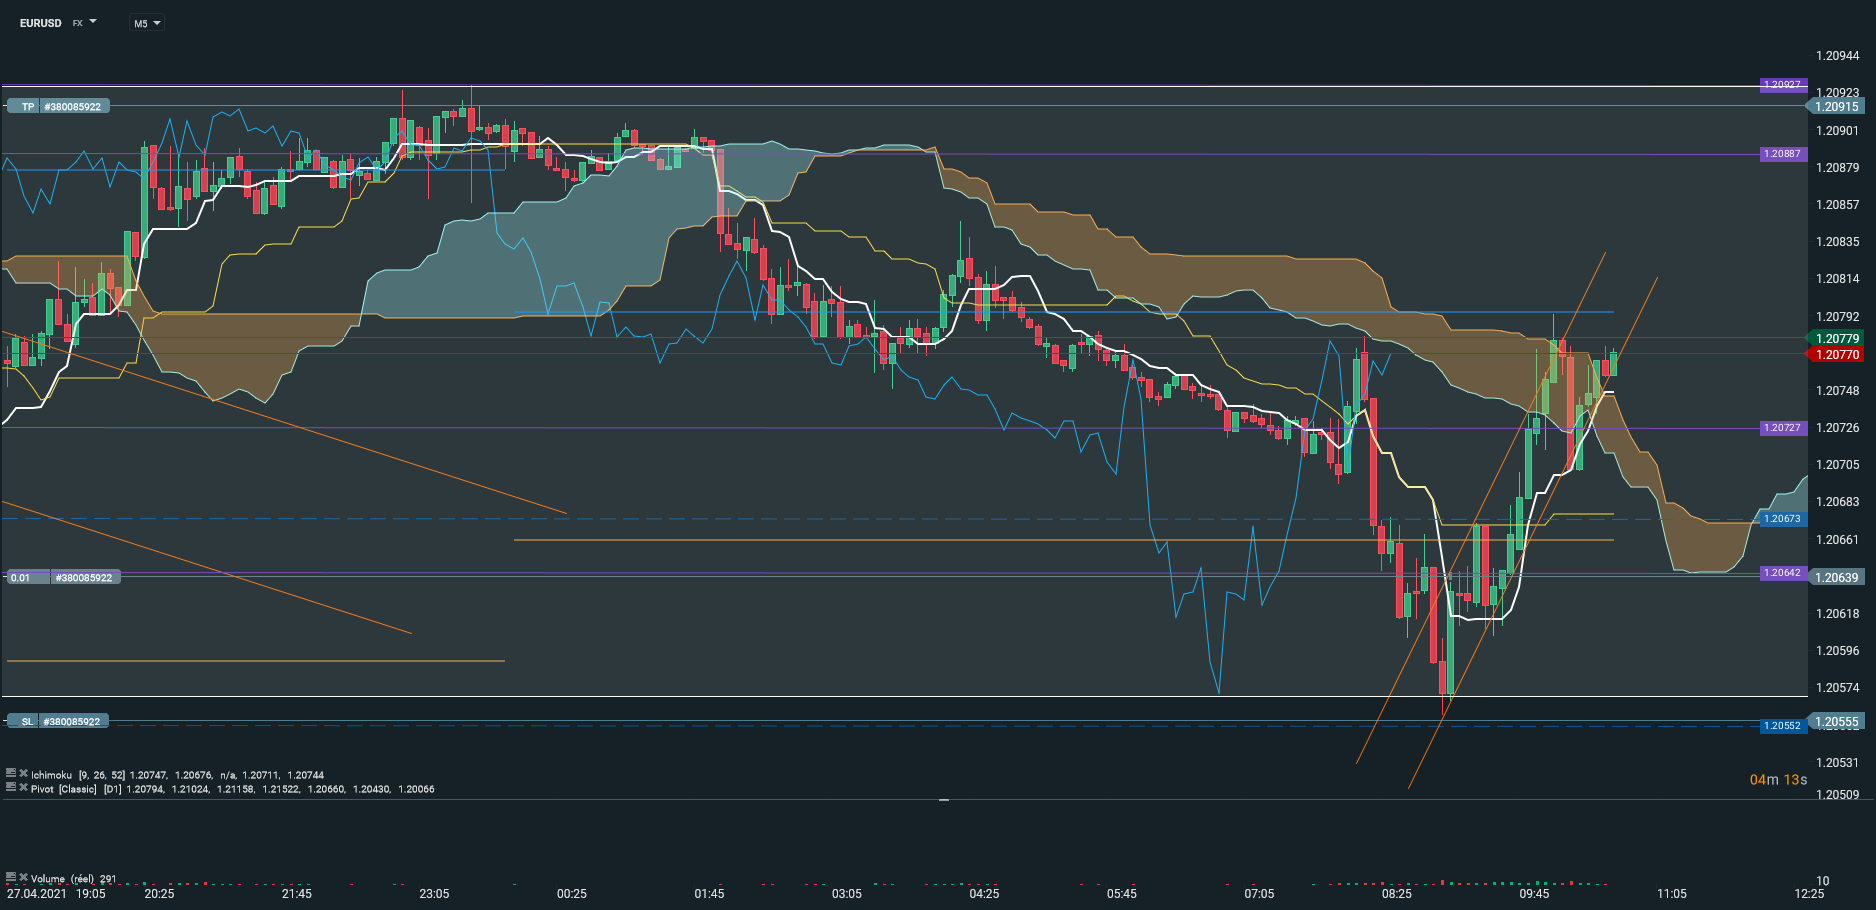Open Ichimoku indicator settings icon
The image size is (1876, 910).
11,773
